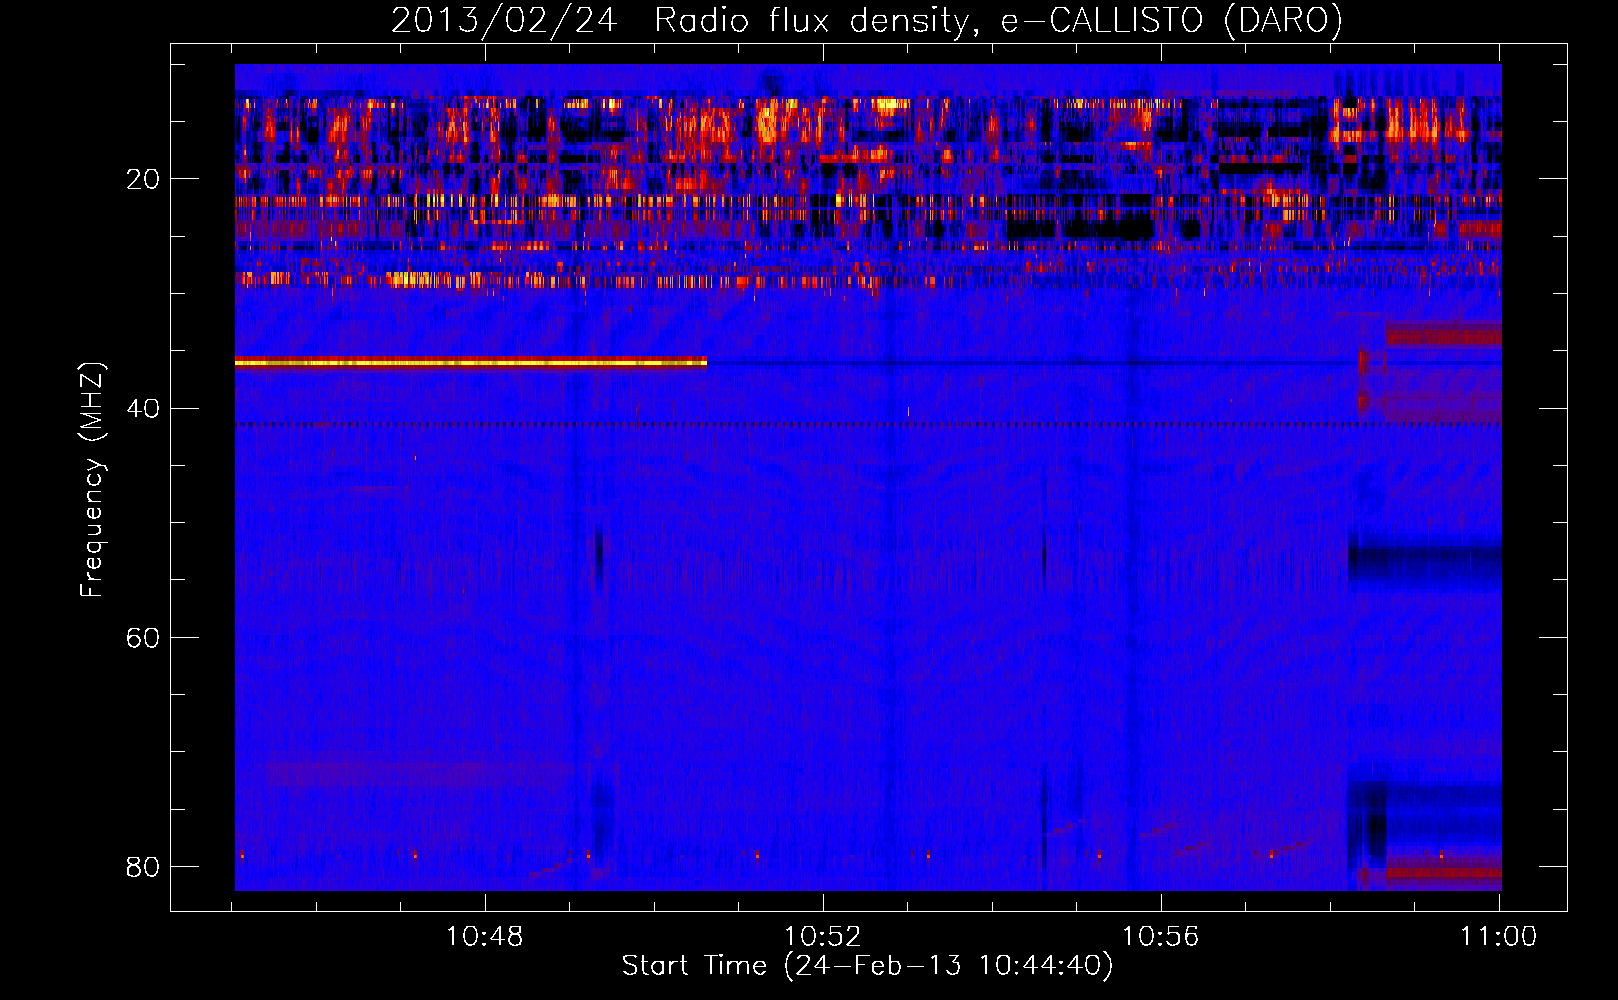Click the 10:48 time tick label
The width and height of the screenshot is (1618, 1000).
click(485, 937)
